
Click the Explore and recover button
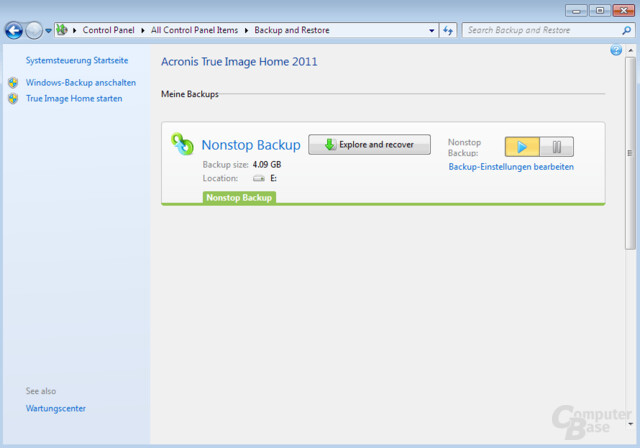tap(369, 144)
